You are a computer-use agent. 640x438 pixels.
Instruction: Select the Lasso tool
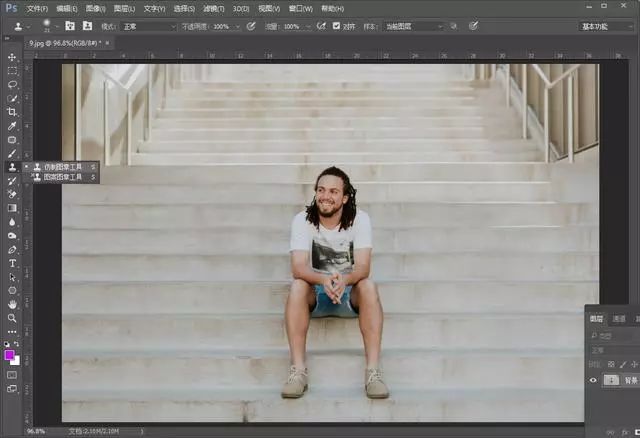click(x=12, y=84)
